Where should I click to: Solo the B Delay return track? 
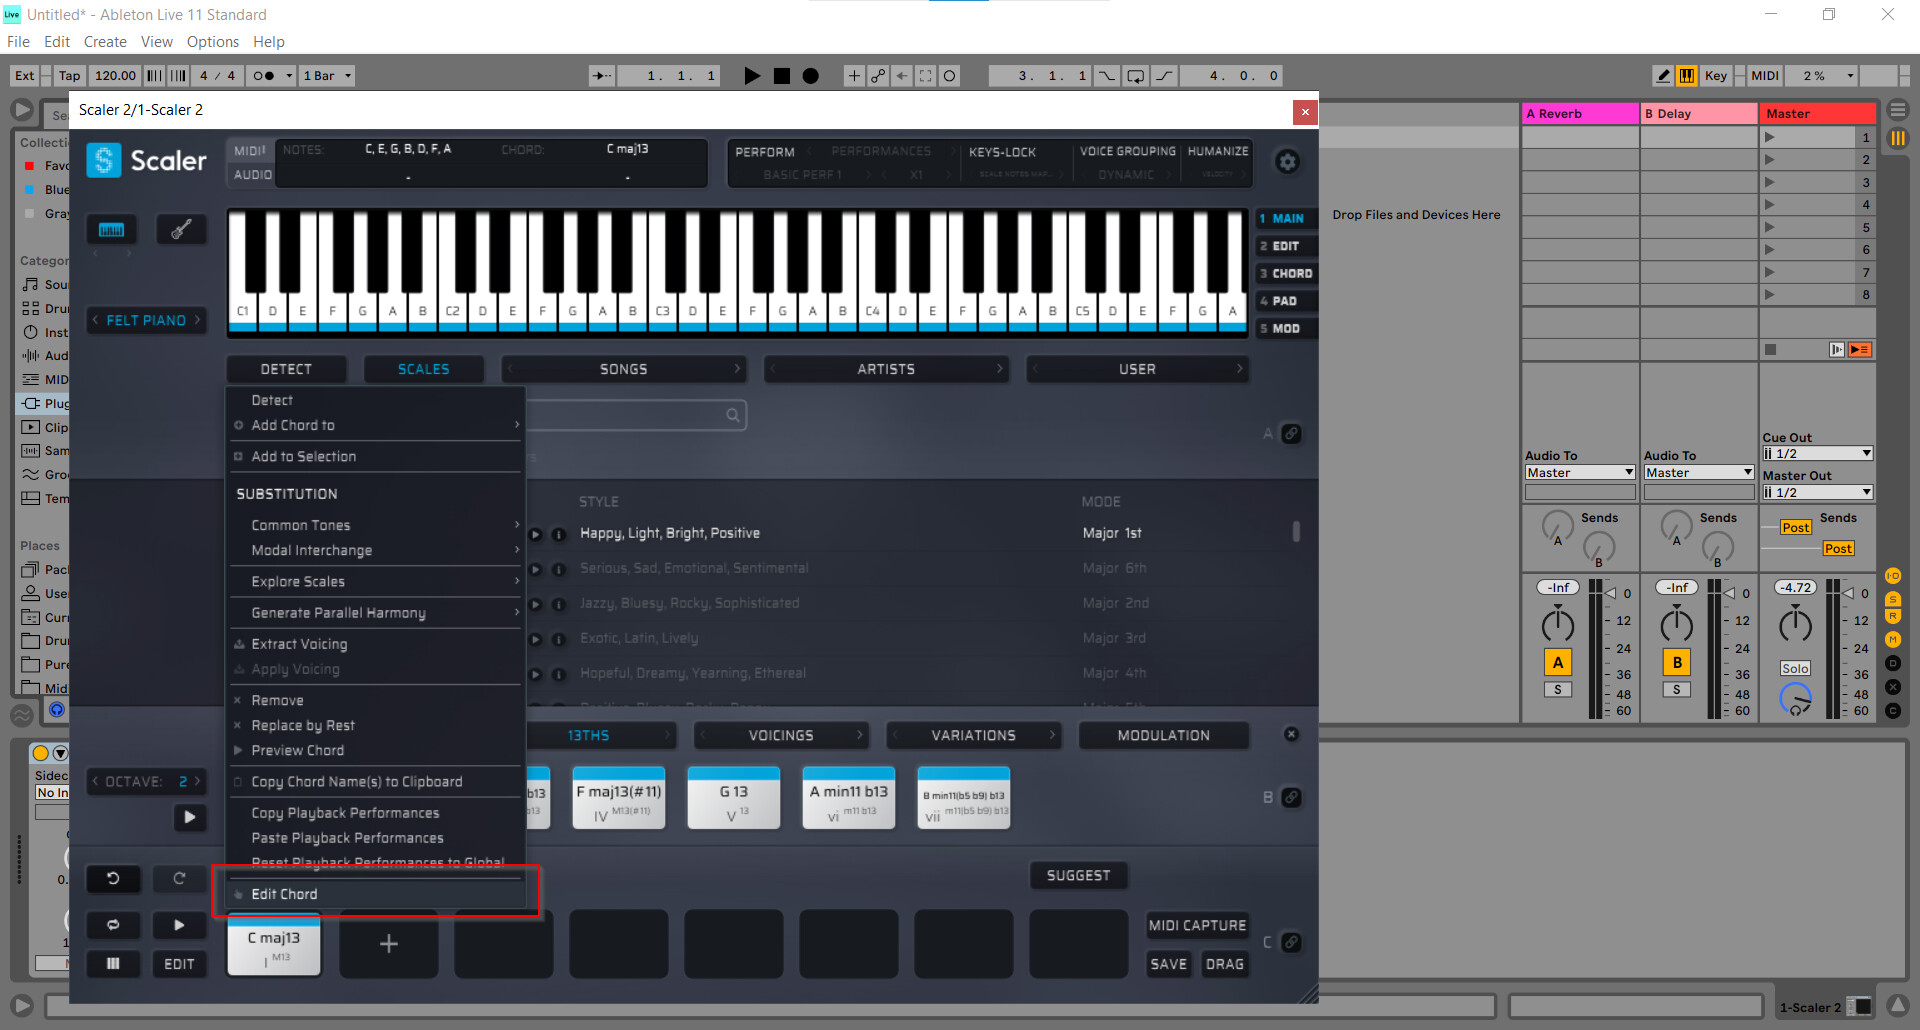click(x=1677, y=690)
